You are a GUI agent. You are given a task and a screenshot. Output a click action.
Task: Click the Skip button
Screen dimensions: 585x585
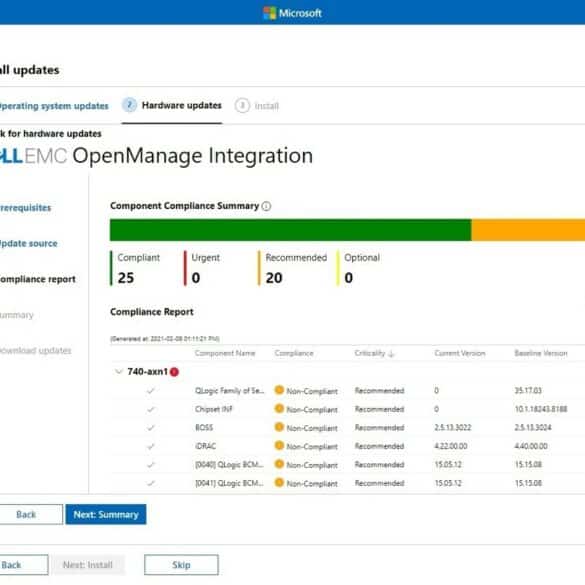[x=181, y=565]
